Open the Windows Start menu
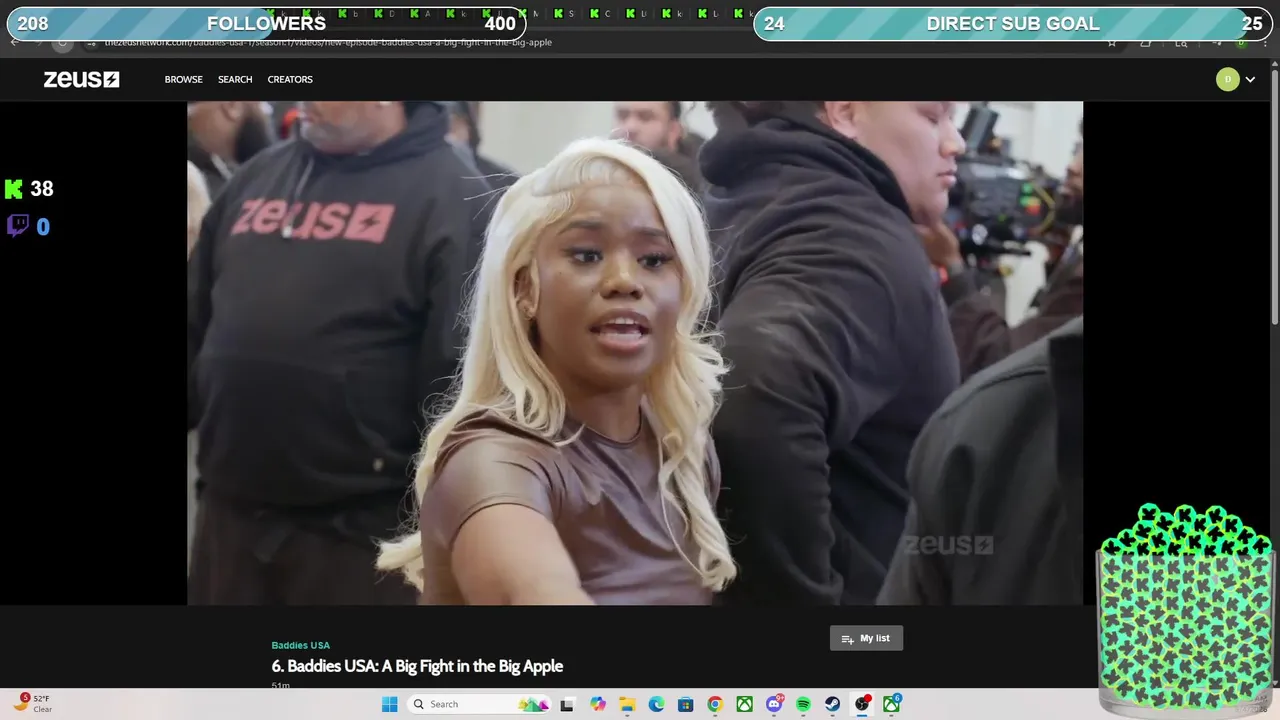 (x=389, y=704)
